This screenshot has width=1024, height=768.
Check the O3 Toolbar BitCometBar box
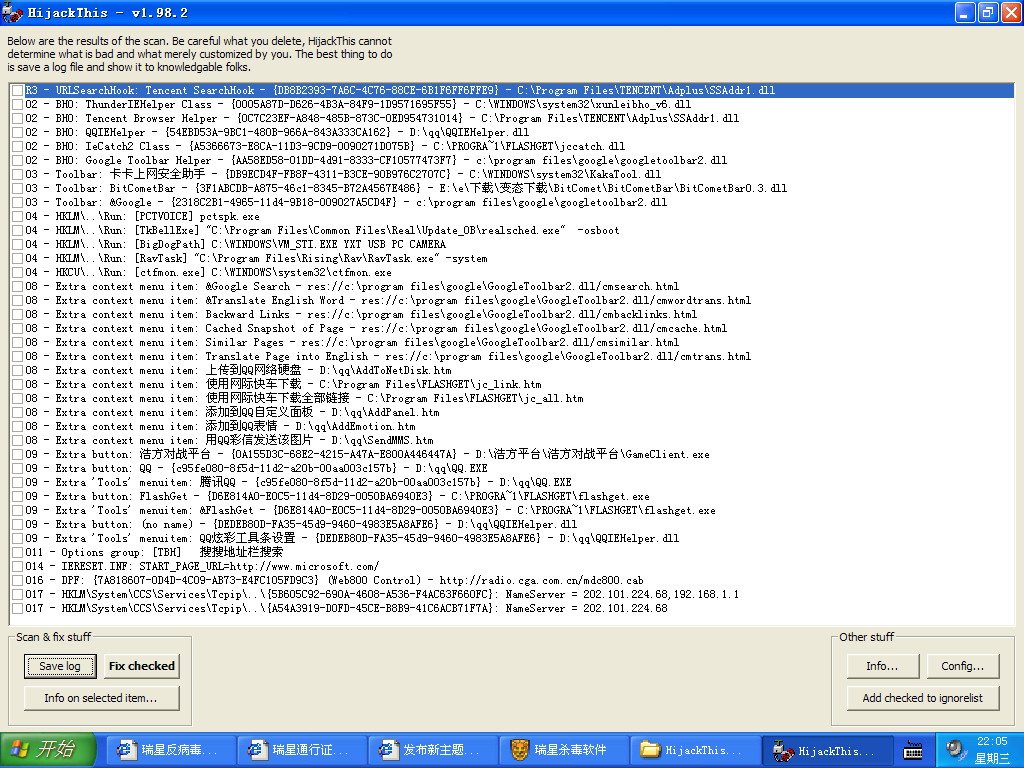tap(18, 188)
